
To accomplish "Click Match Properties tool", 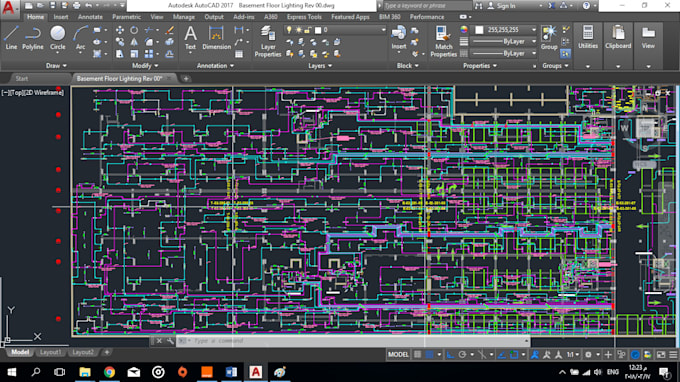I will (x=443, y=41).
